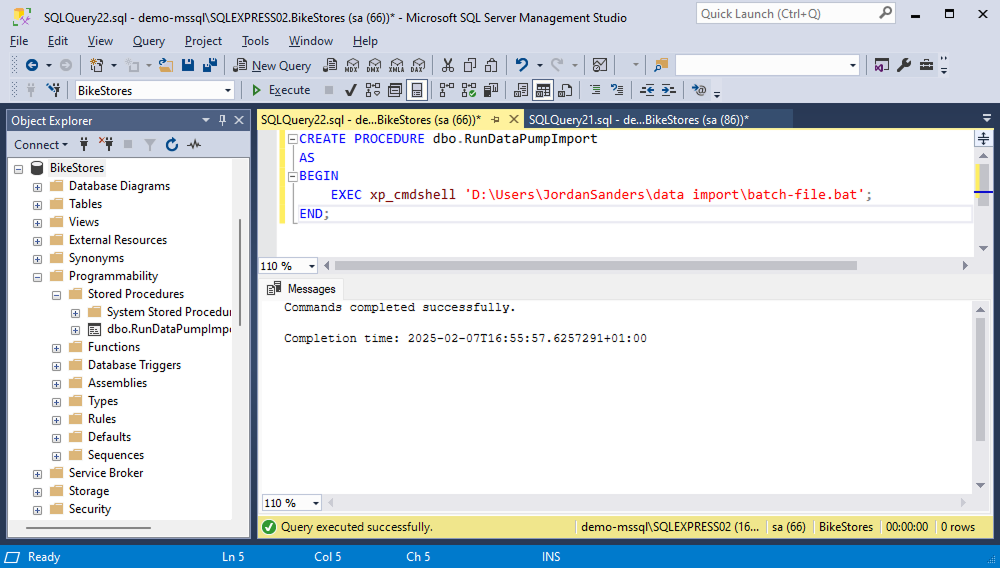Toggle auto-hide pin on Object Explorer
This screenshot has height=568, width=1000.
(223, 120)
